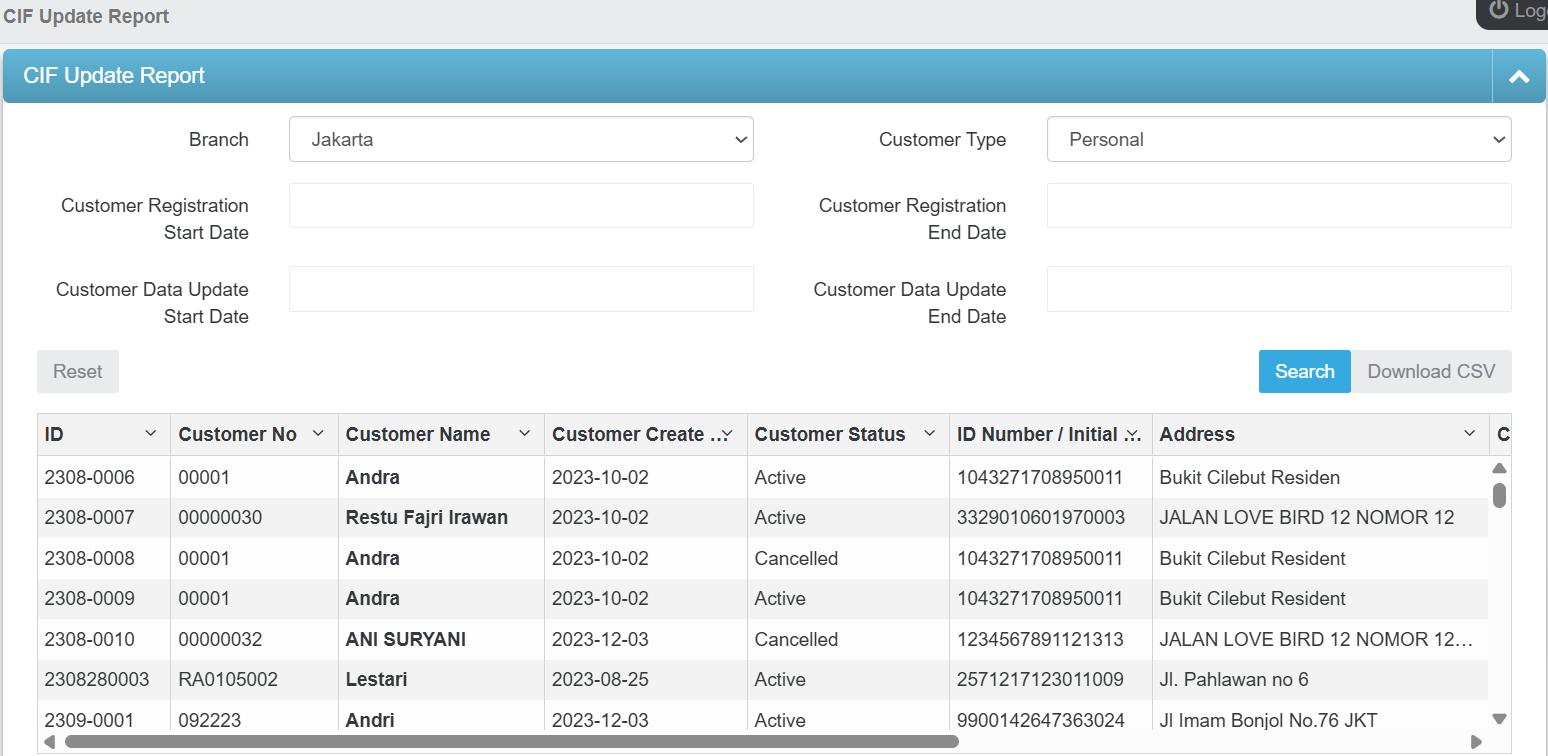The width and height of the screenshot is (1548, 756).
Task: Collapse the CIF Update Report panel
Action: point(1518,77)
